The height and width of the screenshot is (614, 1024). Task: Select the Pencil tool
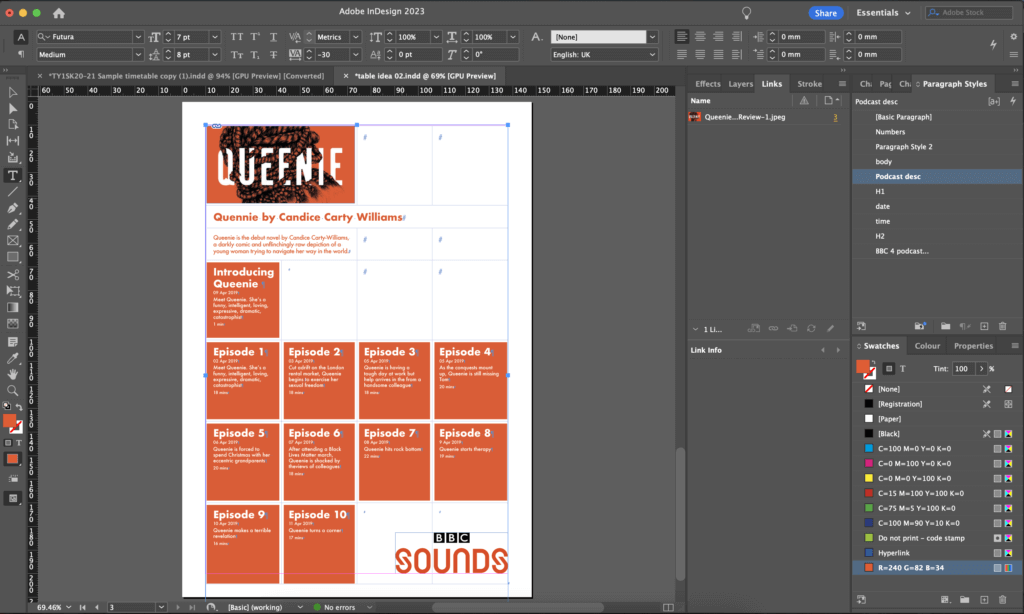(12, 224)
